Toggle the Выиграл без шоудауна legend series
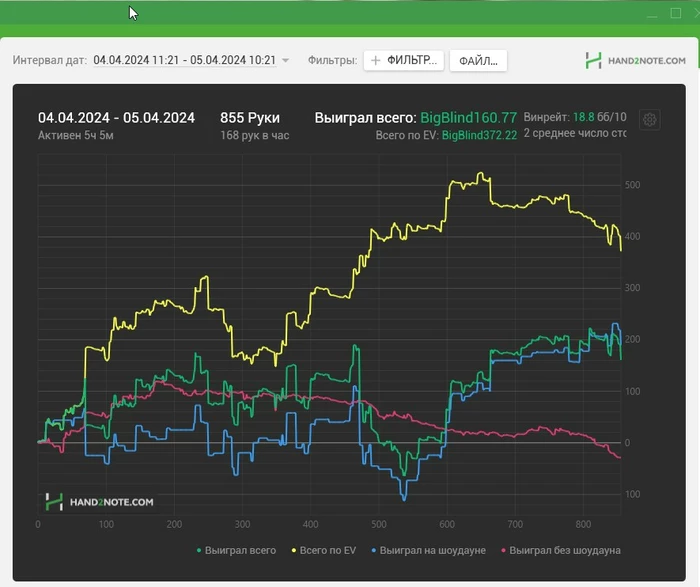Screen dimensions: 700x587 (x=561, y=550)
